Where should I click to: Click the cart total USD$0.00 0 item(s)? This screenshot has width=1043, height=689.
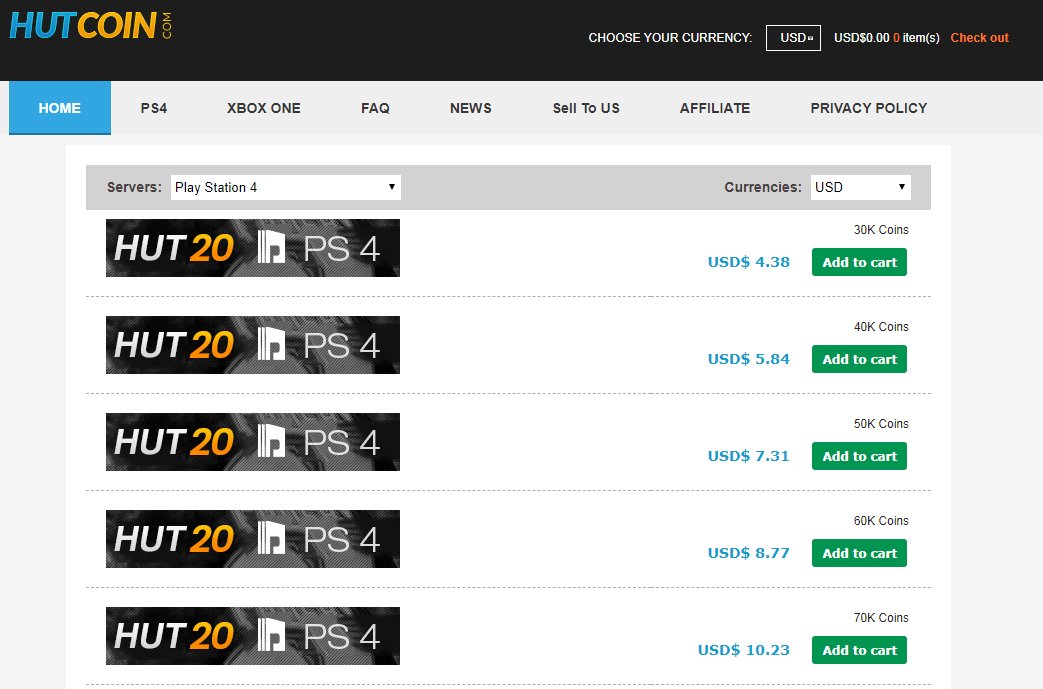pos(887,38)
